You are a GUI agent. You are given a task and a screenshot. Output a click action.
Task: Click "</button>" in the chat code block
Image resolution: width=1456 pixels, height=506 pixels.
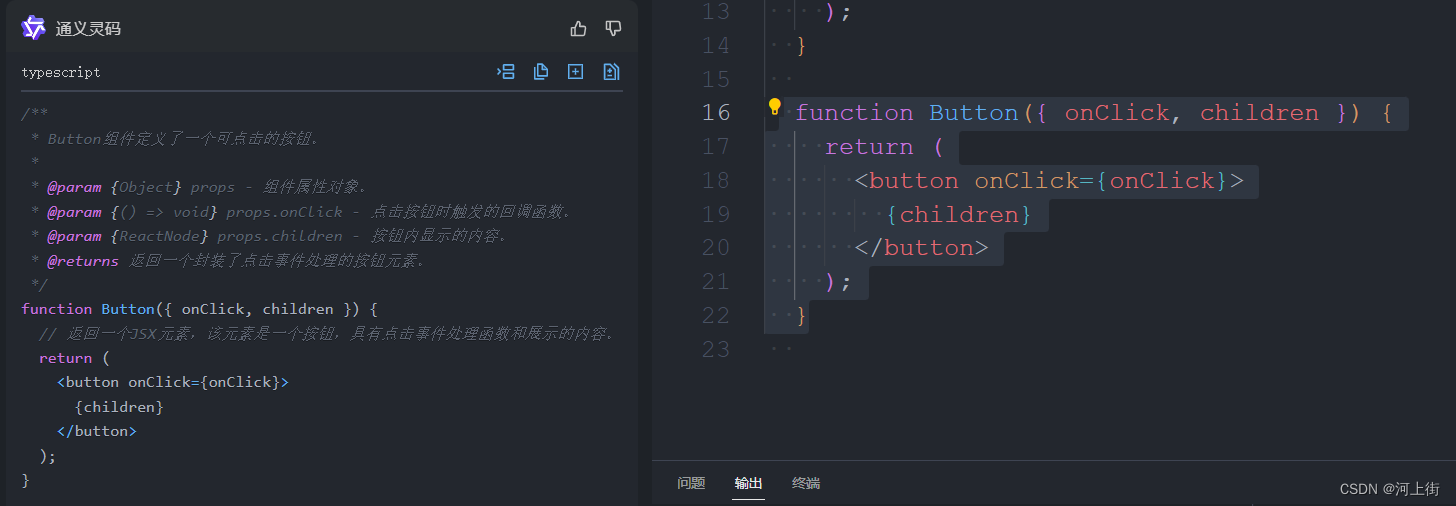96,431
